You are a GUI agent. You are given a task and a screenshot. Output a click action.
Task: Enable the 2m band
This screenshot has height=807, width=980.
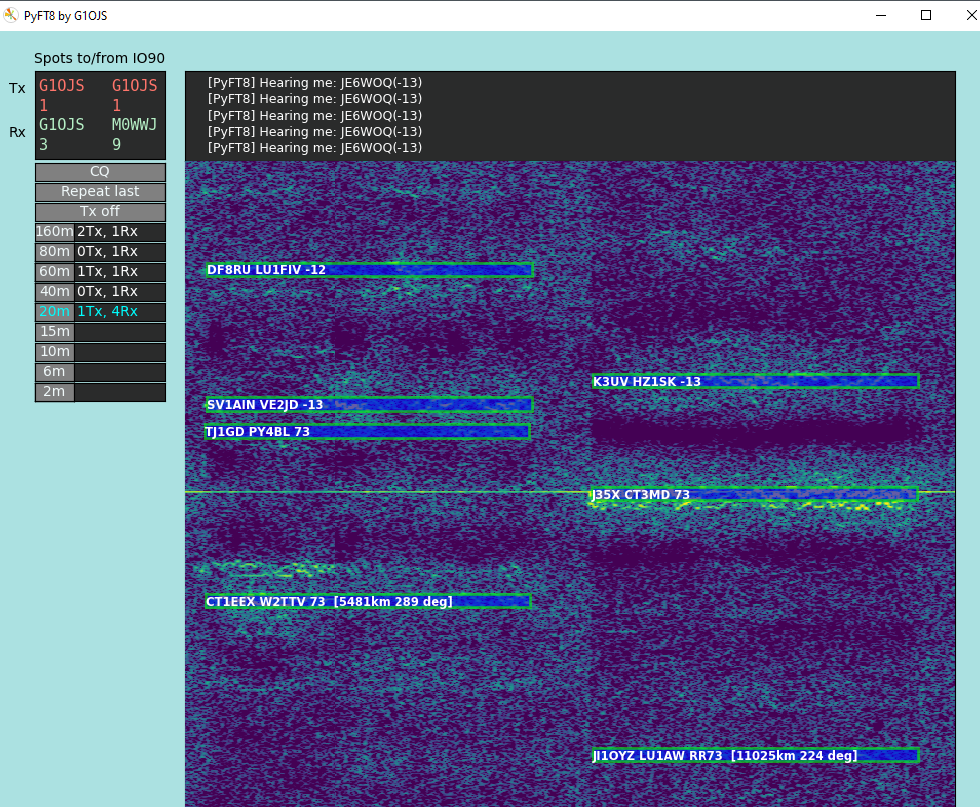(54, 391)
